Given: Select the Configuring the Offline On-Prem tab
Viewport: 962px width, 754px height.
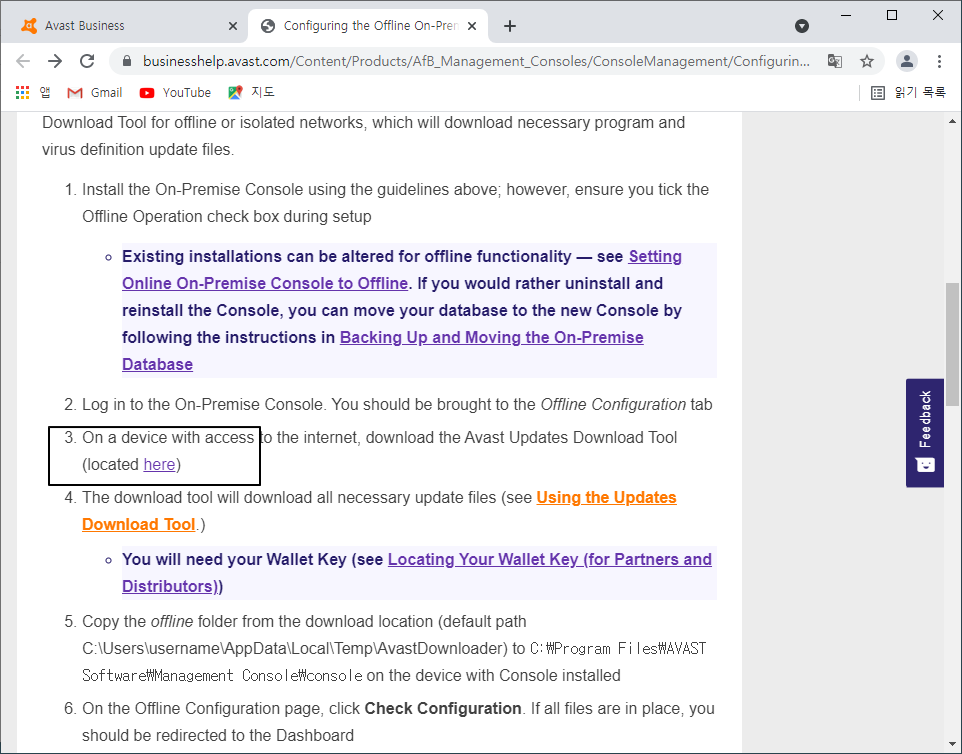Looking at the screenshot, I should point(368,26).
